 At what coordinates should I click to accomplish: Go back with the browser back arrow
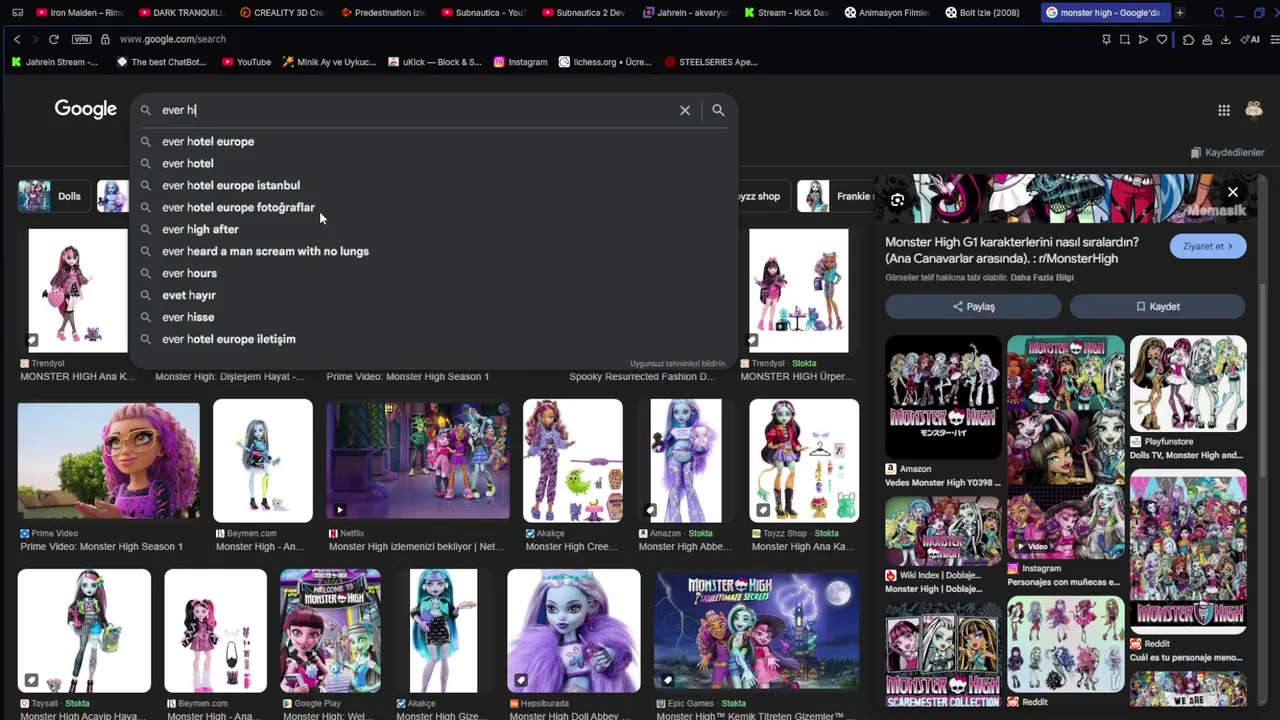tap(17, 39)
